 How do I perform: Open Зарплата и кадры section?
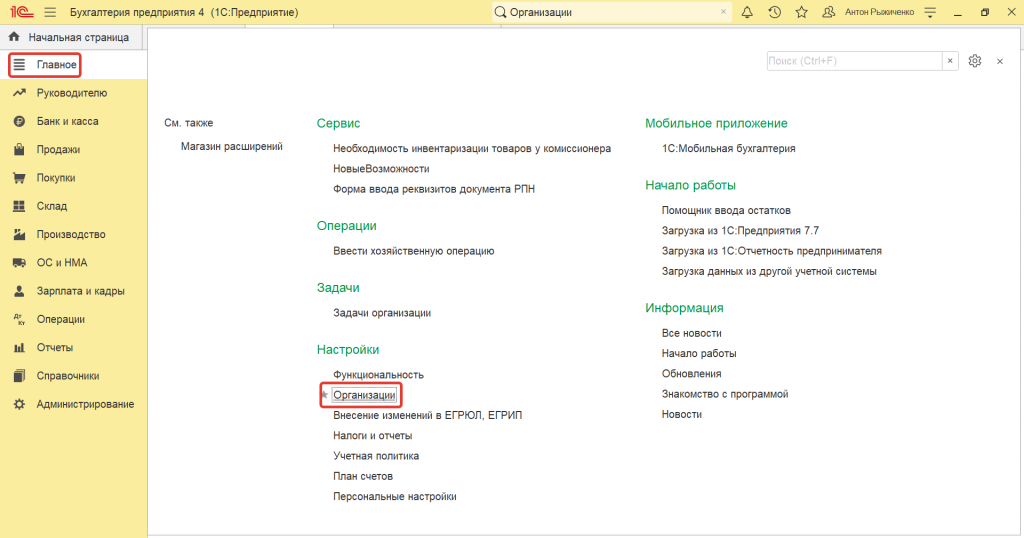pos(80,291)
